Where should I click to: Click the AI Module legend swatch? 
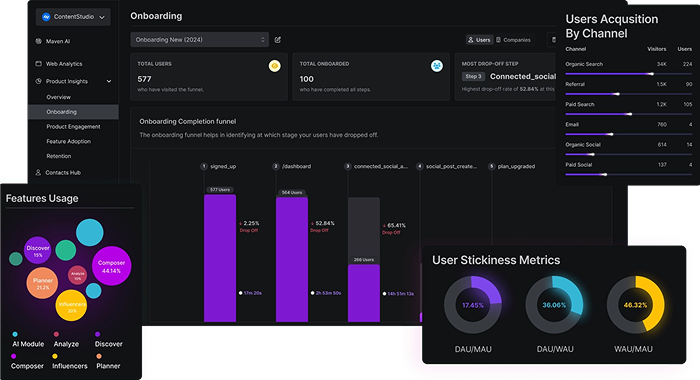pyautogui.click(x=15, y=334)
